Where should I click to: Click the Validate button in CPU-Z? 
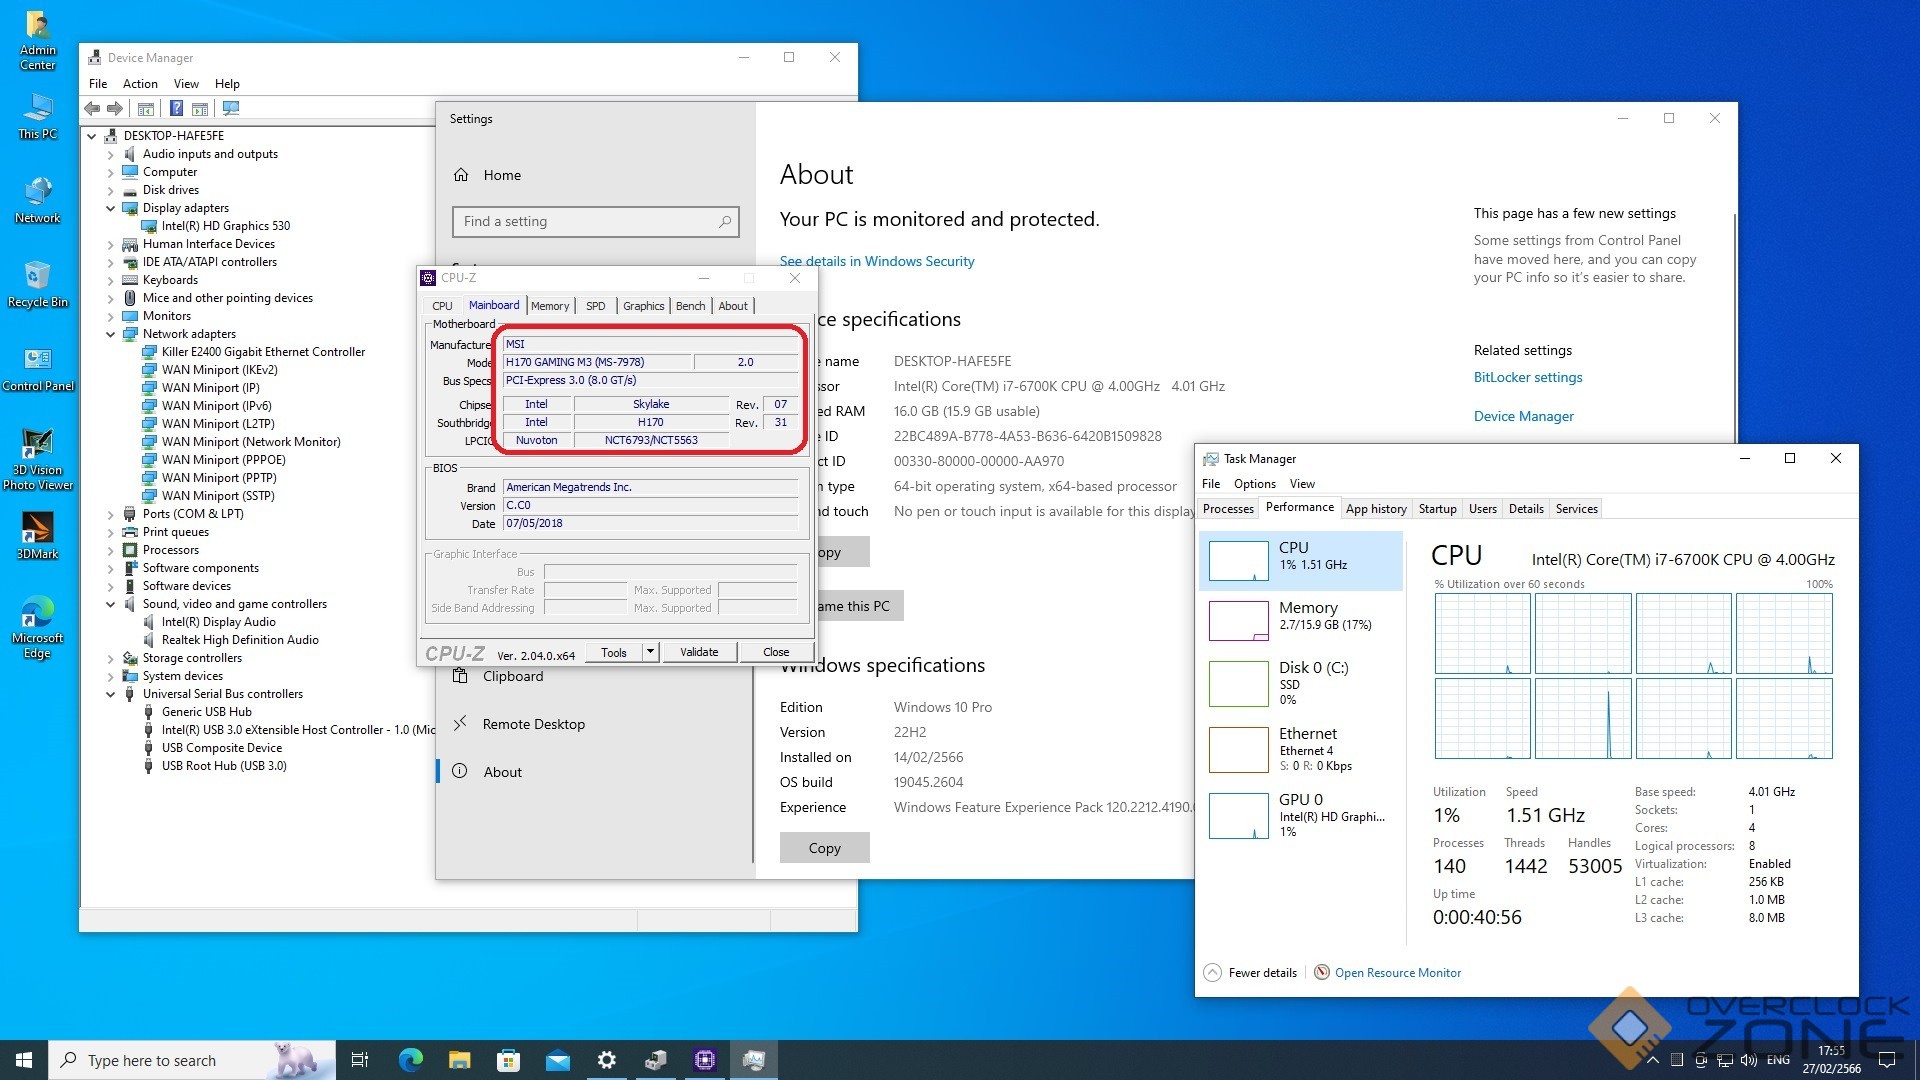point(699,652)
